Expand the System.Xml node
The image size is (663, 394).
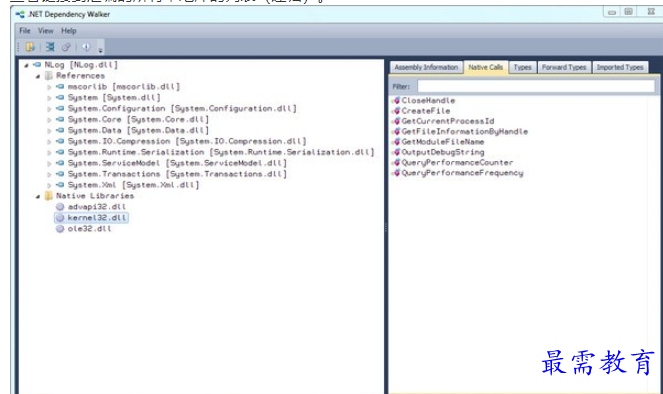point(49,186)
